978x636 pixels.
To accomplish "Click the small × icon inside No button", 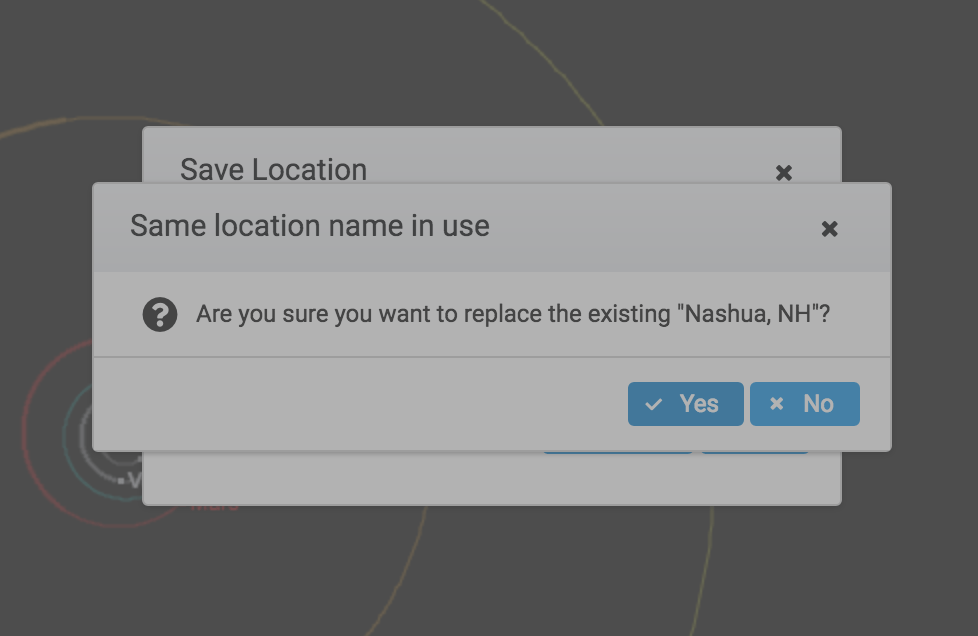I will pos(777,404).
